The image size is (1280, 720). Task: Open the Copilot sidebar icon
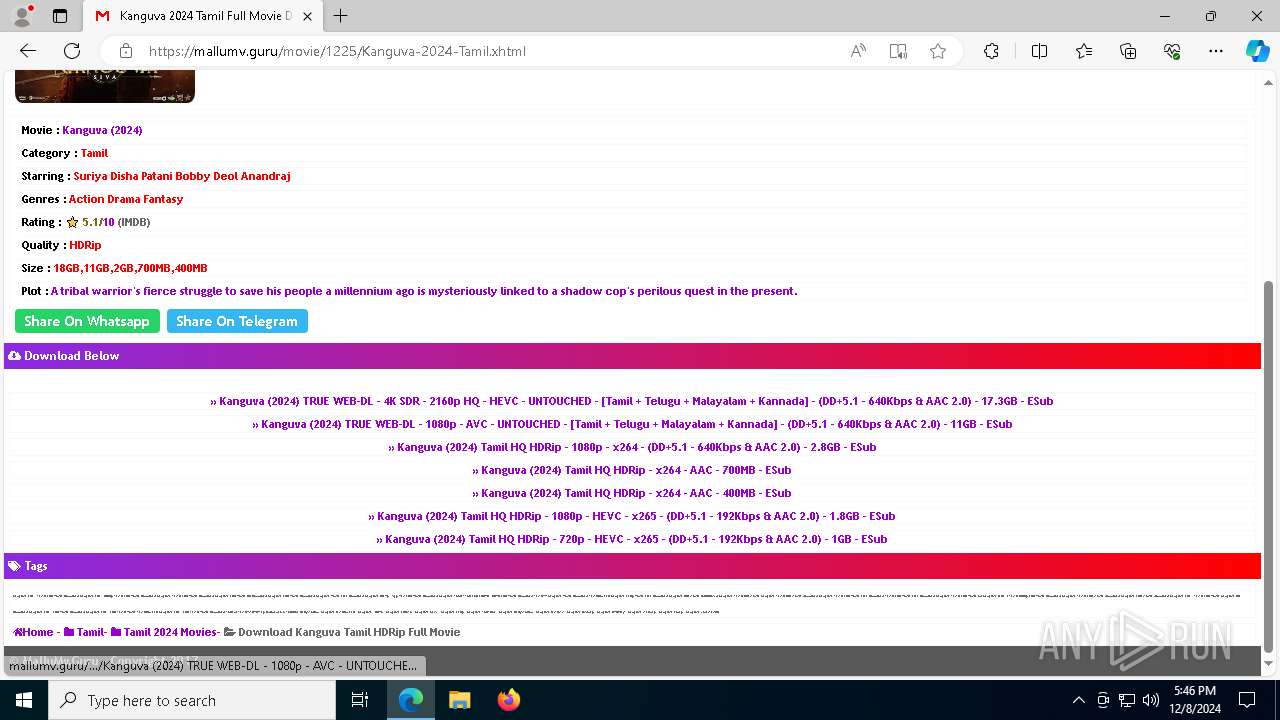pos(1257,51)
